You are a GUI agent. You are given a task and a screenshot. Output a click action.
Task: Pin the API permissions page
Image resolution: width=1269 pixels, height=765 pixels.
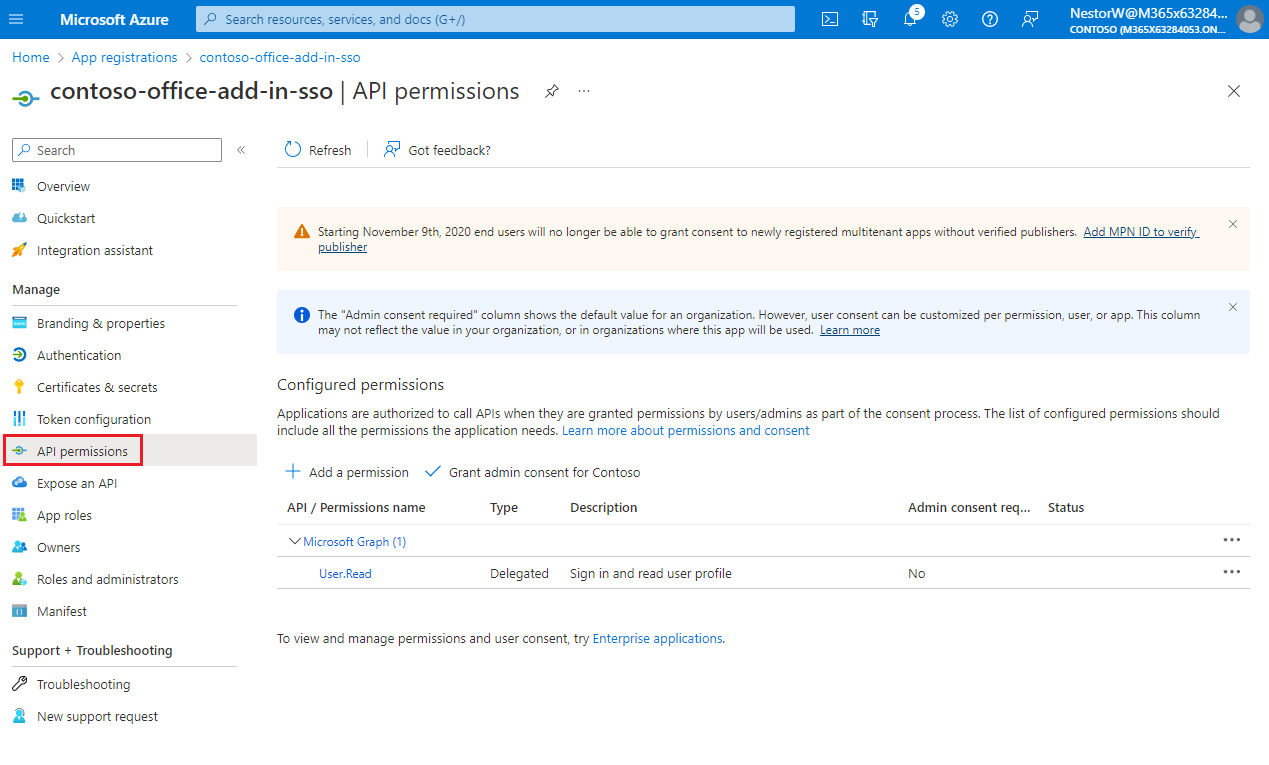pos(551,91)
